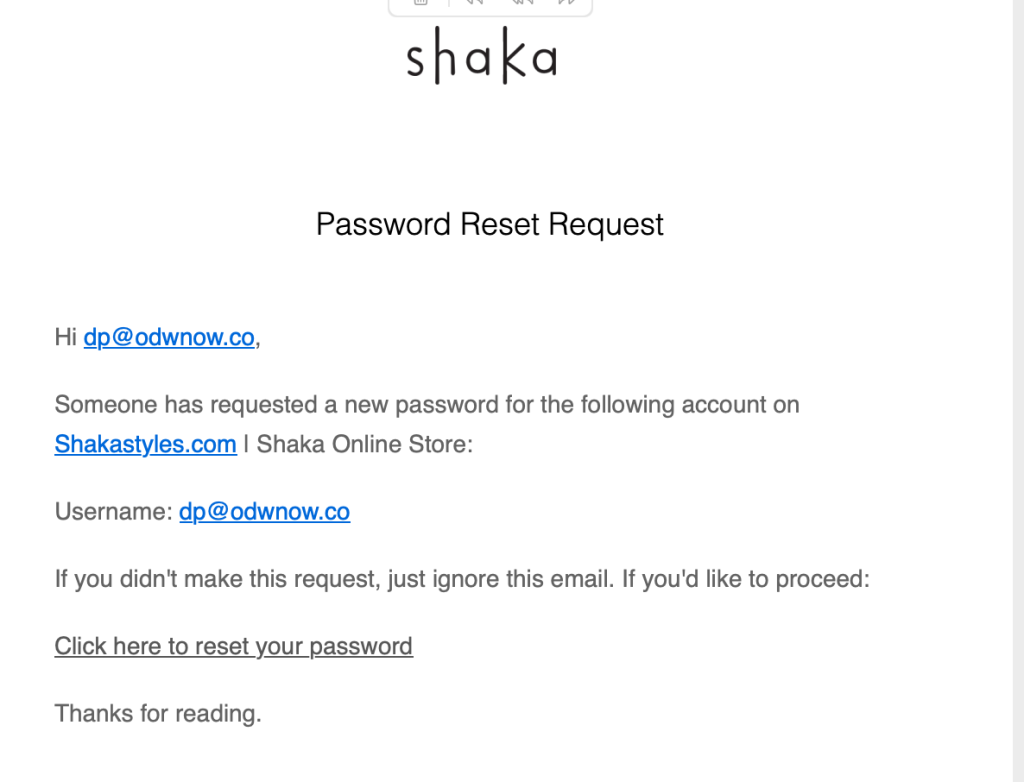The image size is (1024, 782).
Task: Click the "Username:" label text
Action: (x=114, y=512)
